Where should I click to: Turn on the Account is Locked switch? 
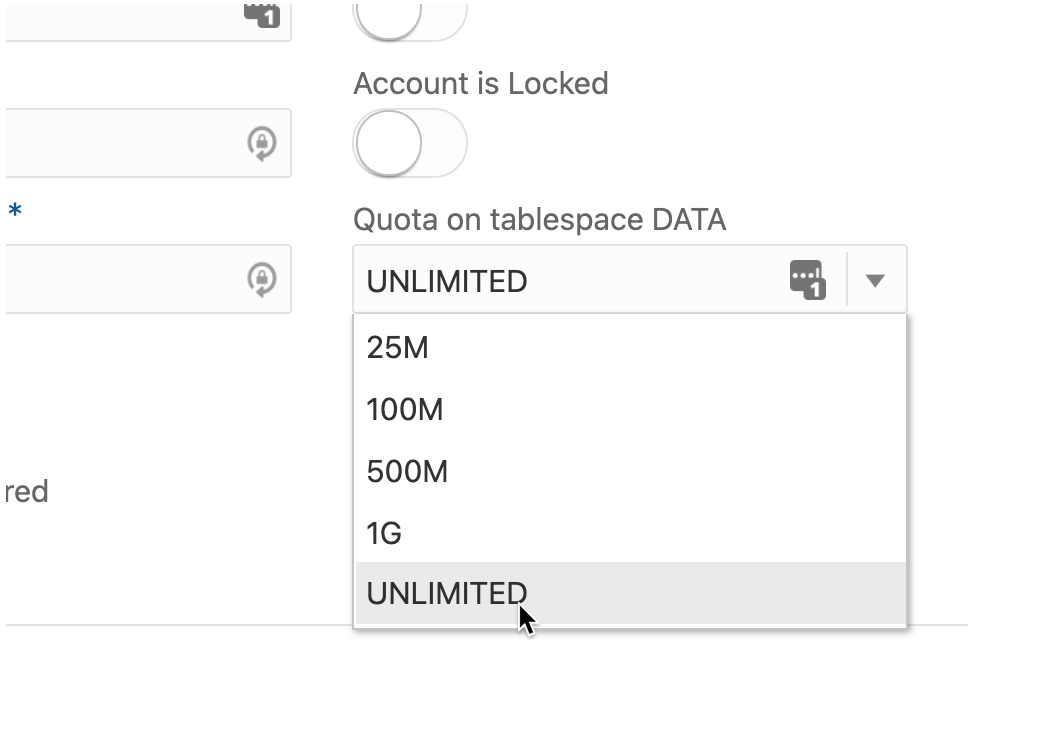click(409, 143)
